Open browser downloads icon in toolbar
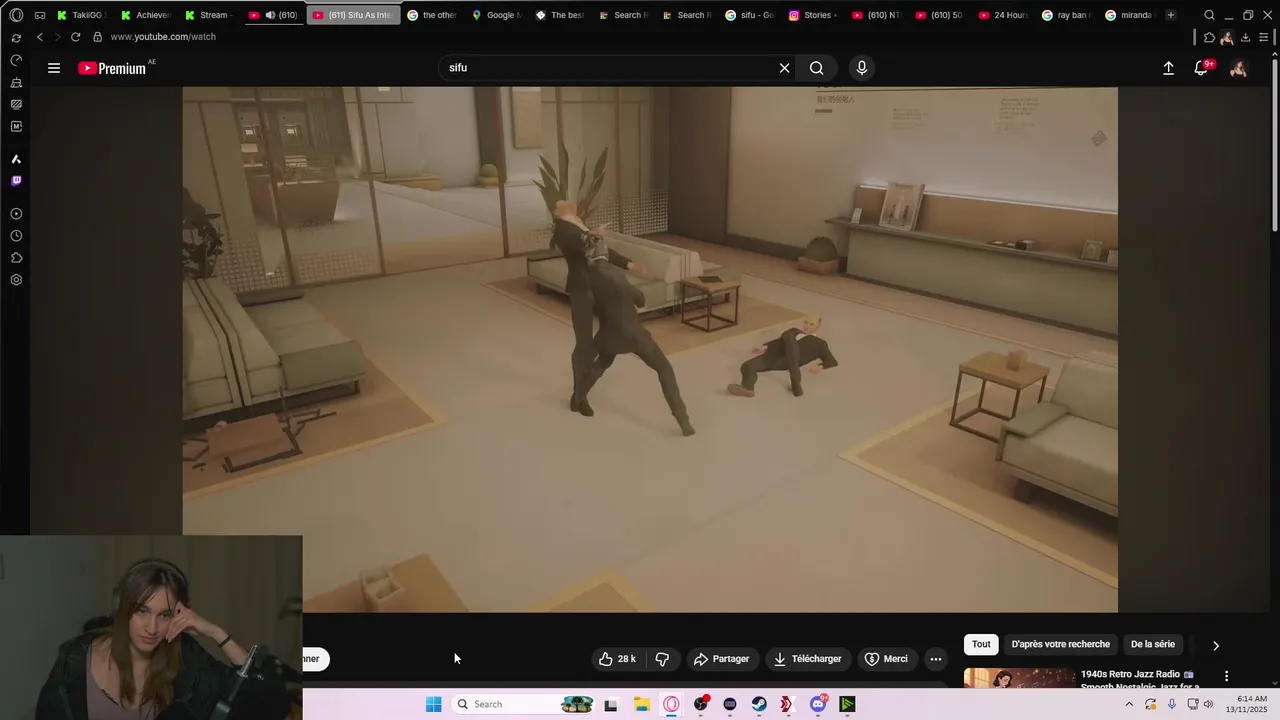 coord(1245,37)
